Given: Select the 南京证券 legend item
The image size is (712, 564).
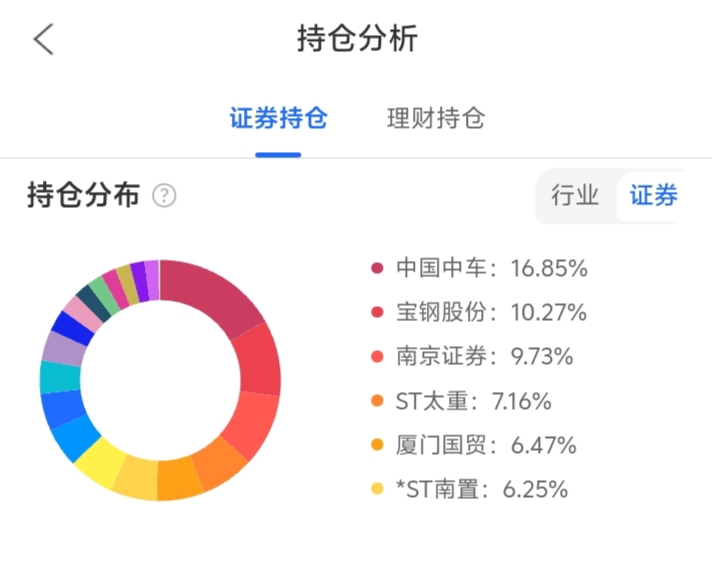Looking at the screenshot, I should point(484,357).
